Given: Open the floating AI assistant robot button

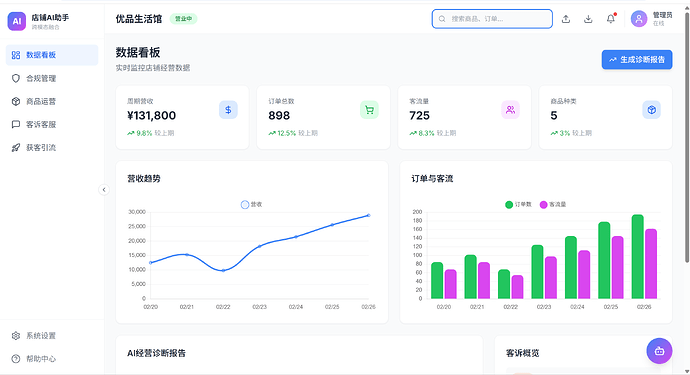Looking at the screenshot, I should point(659,351).
